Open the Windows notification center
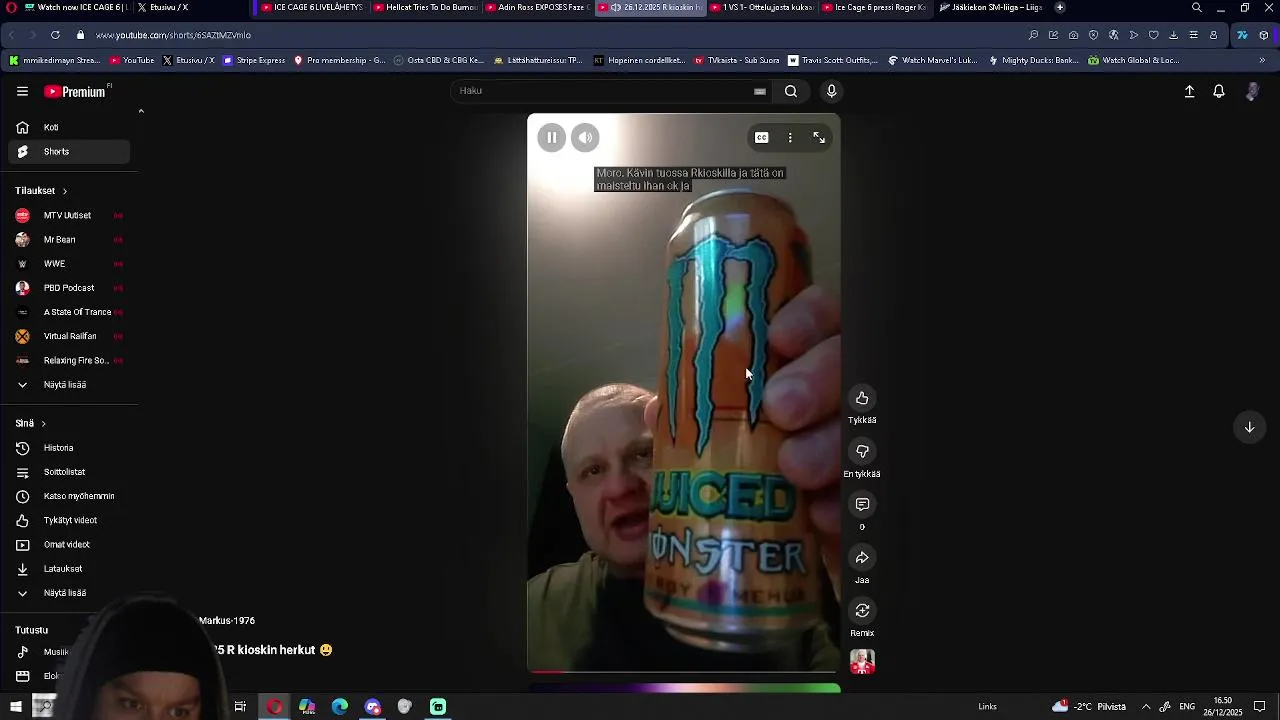 [x=1260, y=707]
